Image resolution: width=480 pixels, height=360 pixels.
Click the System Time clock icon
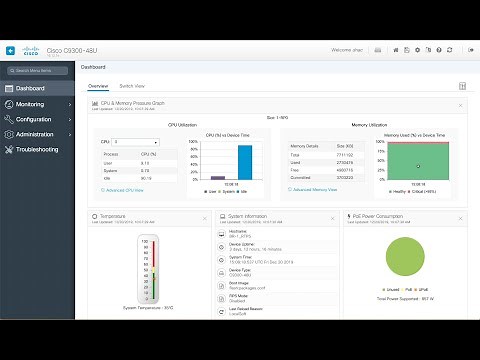(x=222, y=260)
